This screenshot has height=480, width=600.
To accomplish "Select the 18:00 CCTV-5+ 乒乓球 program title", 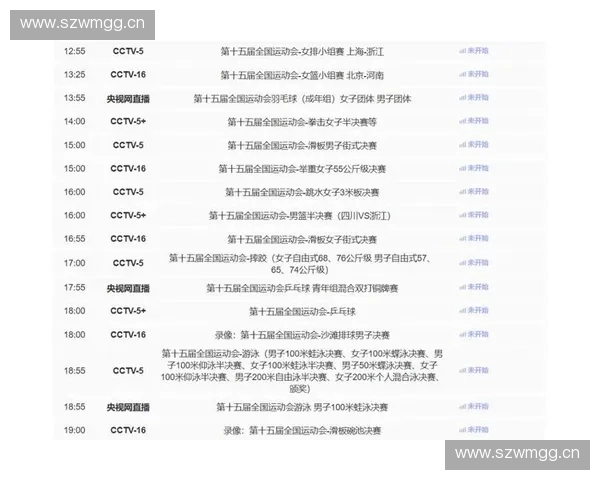I will coord(302,312).
